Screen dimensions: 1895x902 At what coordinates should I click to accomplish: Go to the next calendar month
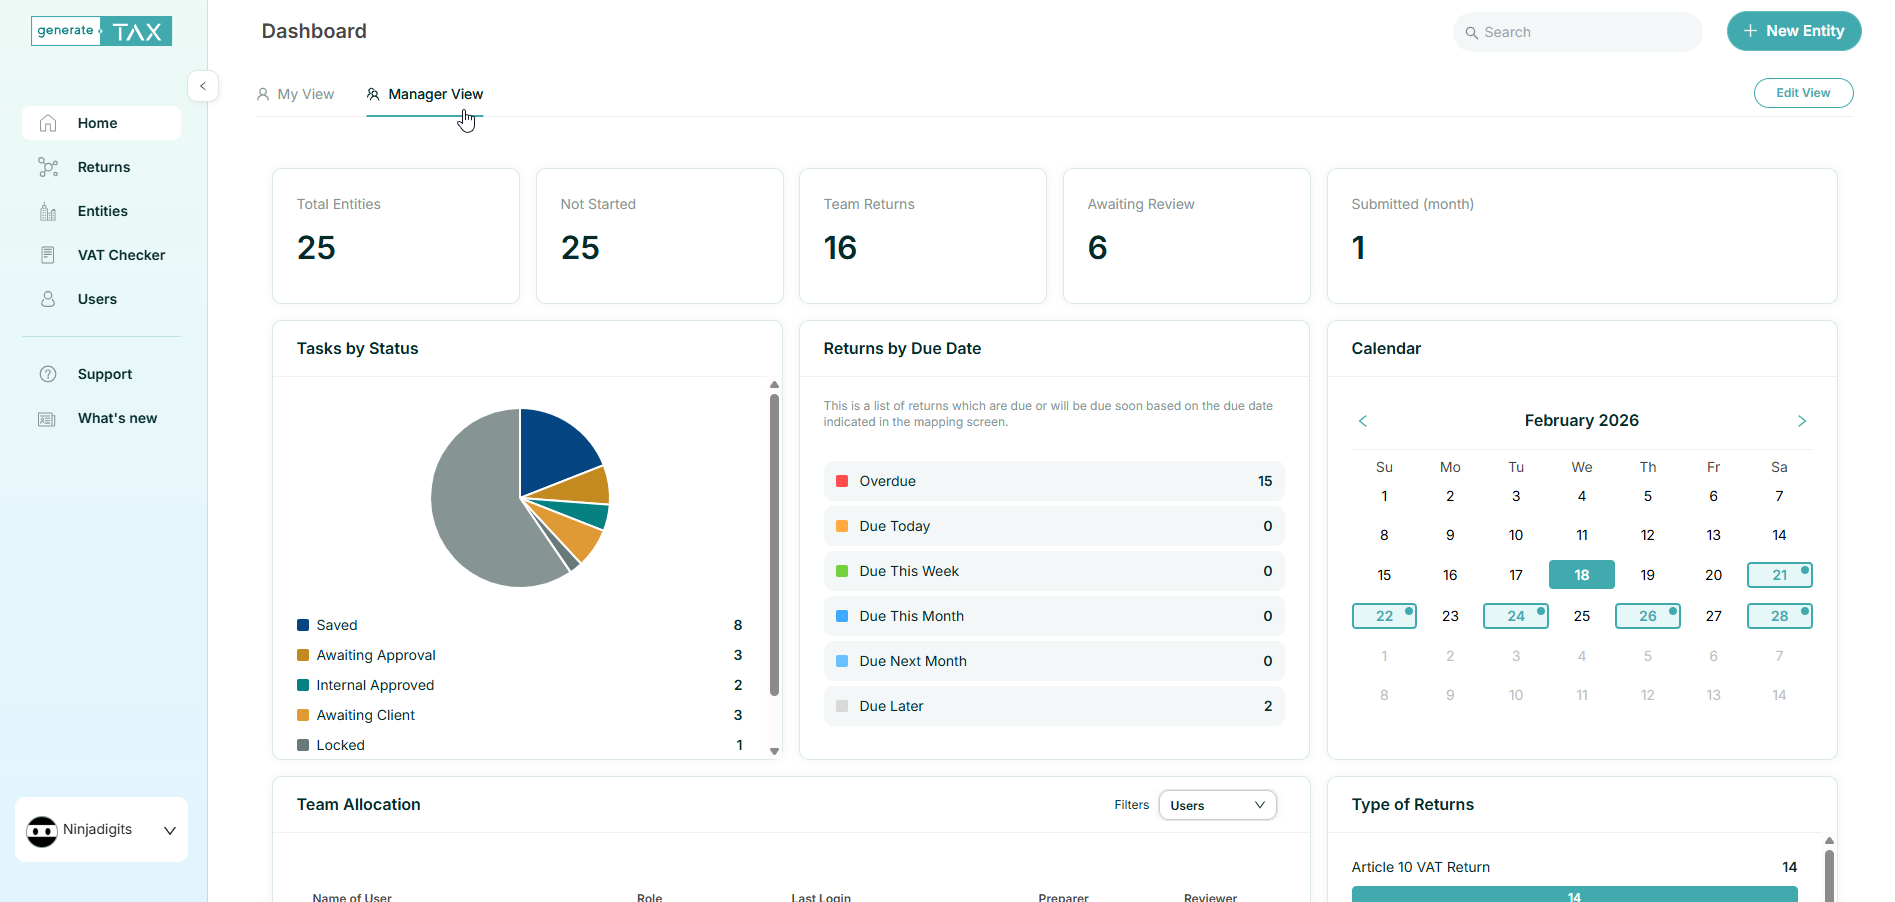click(x=1801, y=421)
